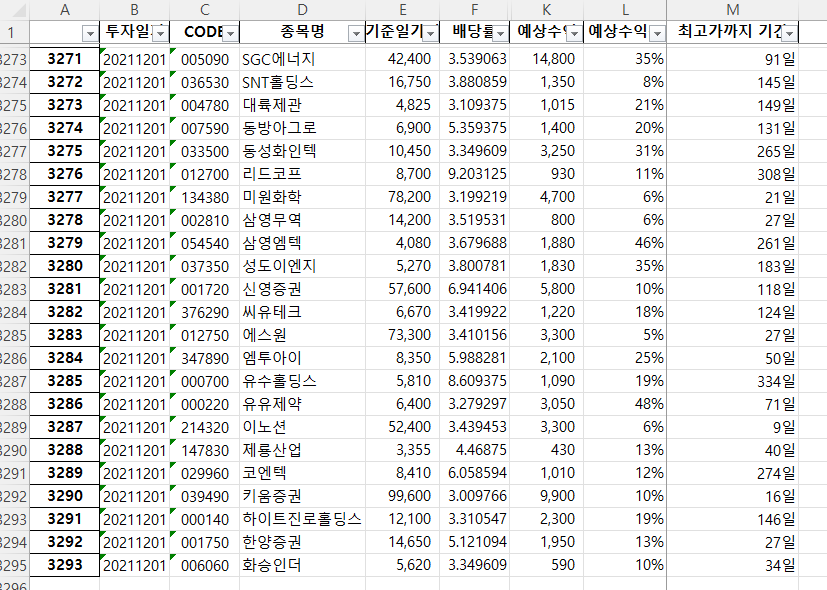
Task: Open the filter dropdown in column K header
Action: 574,34
